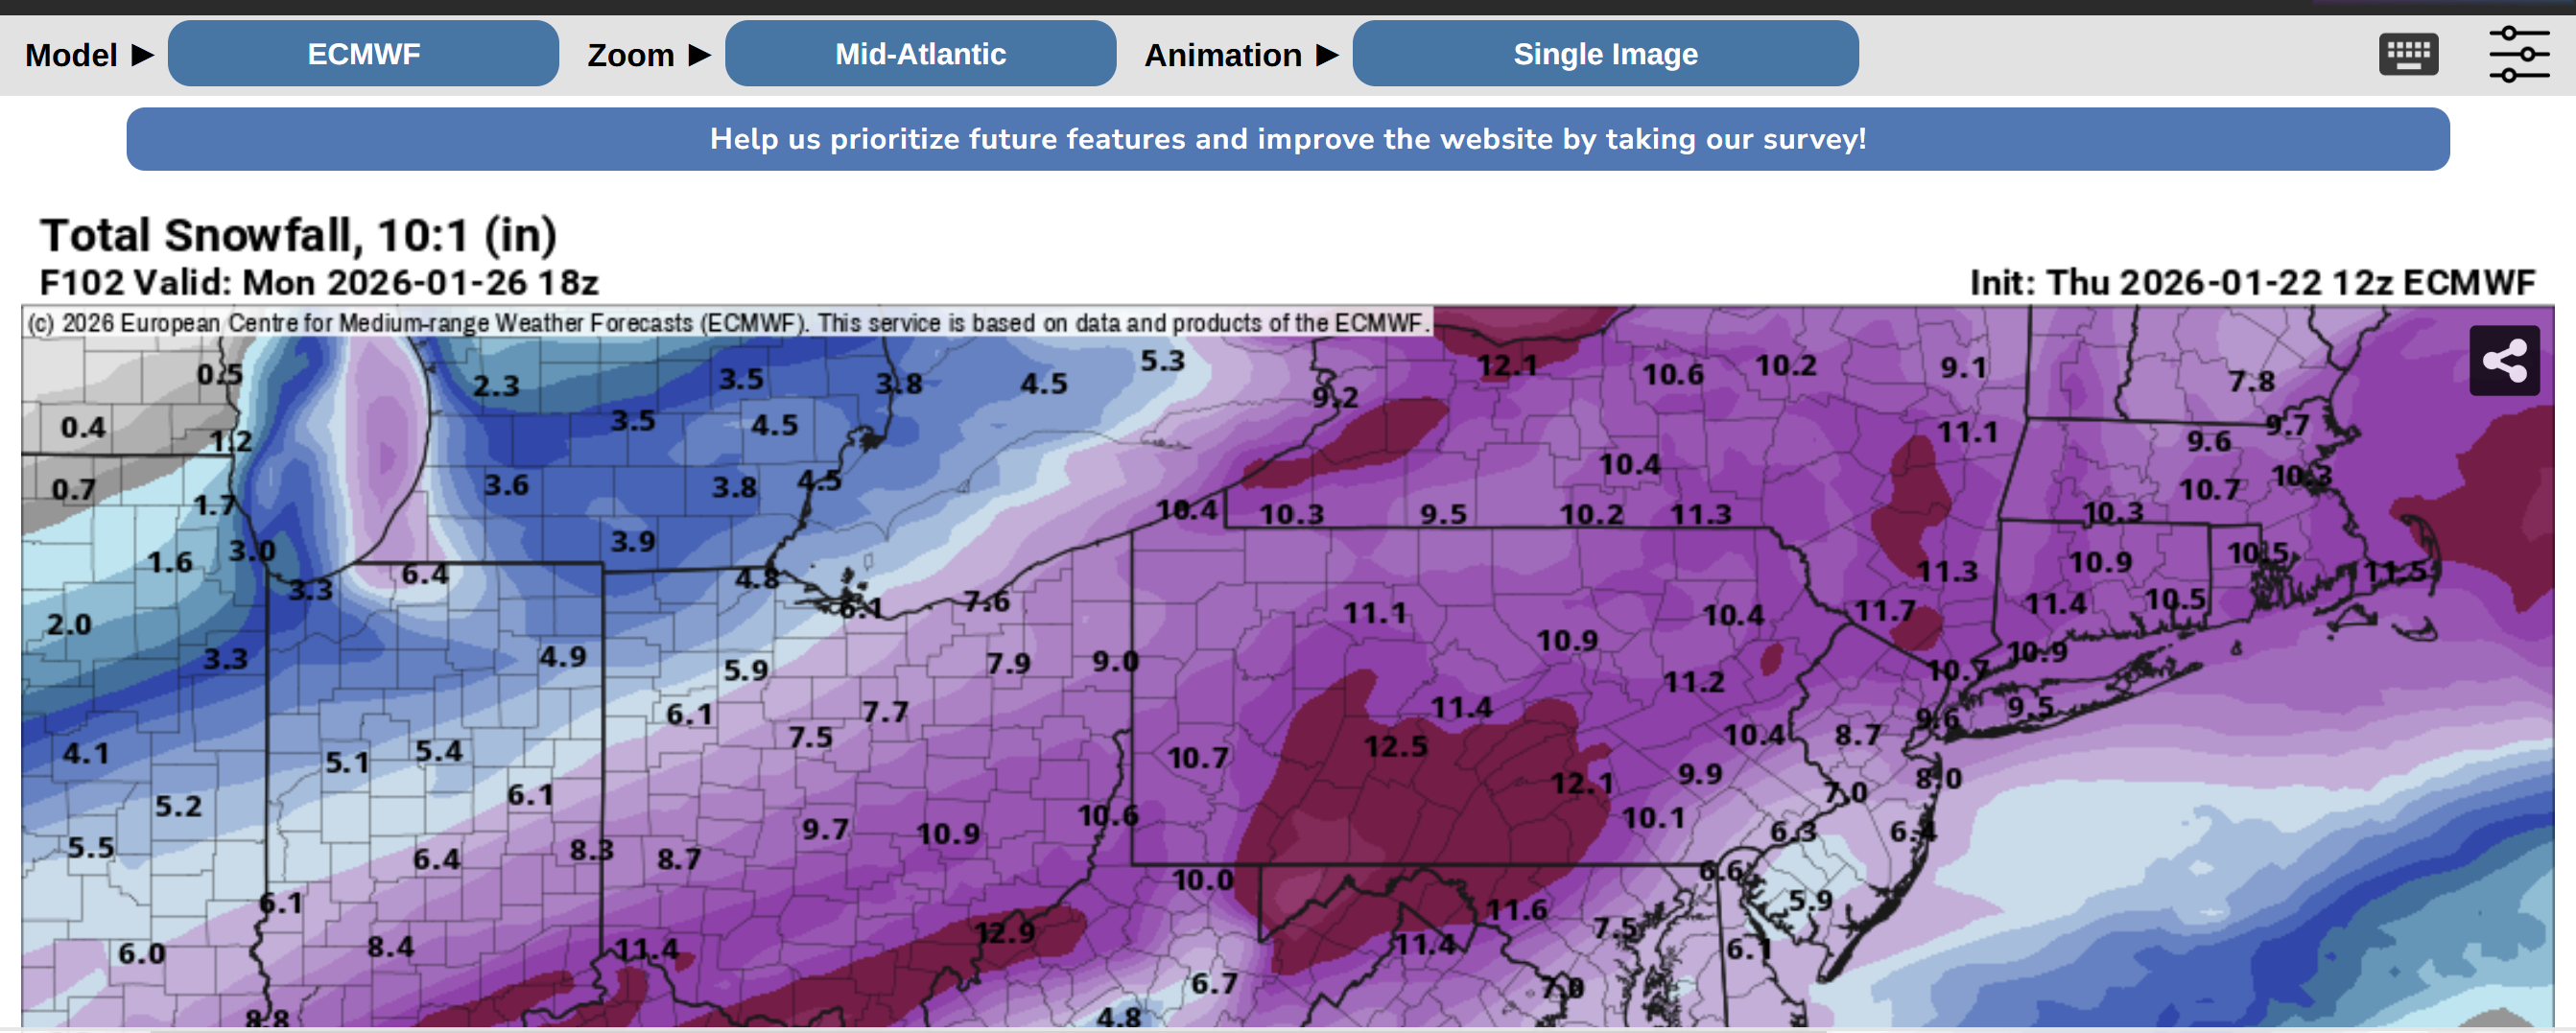The width and height of the screenshot is (2576, 1033).
Task: Click the F102 Valid time label
Action: point(319,283)
